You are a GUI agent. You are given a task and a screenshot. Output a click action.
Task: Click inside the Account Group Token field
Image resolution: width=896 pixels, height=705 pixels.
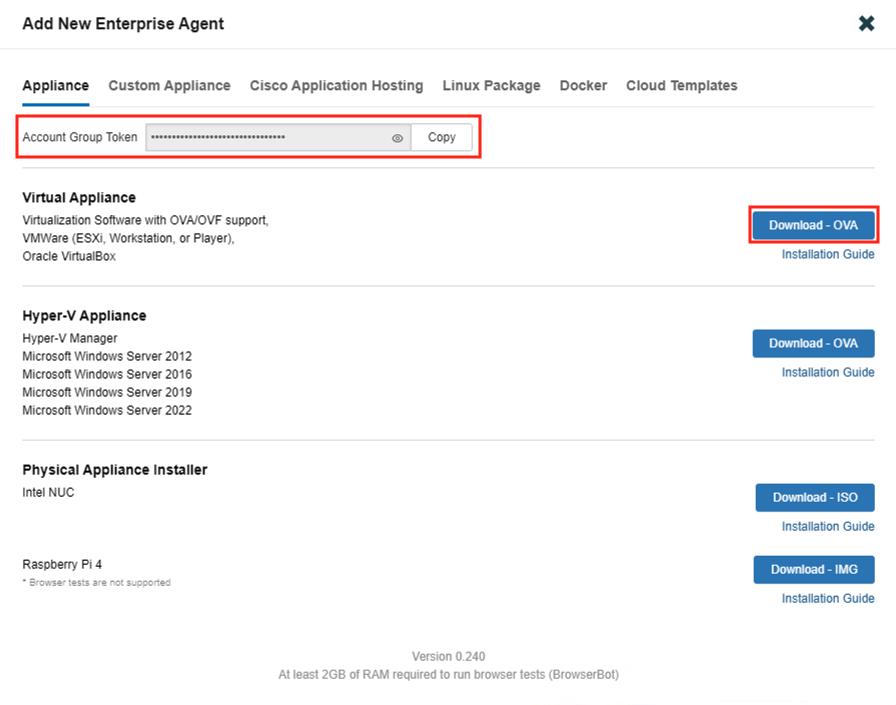point(265,138)
